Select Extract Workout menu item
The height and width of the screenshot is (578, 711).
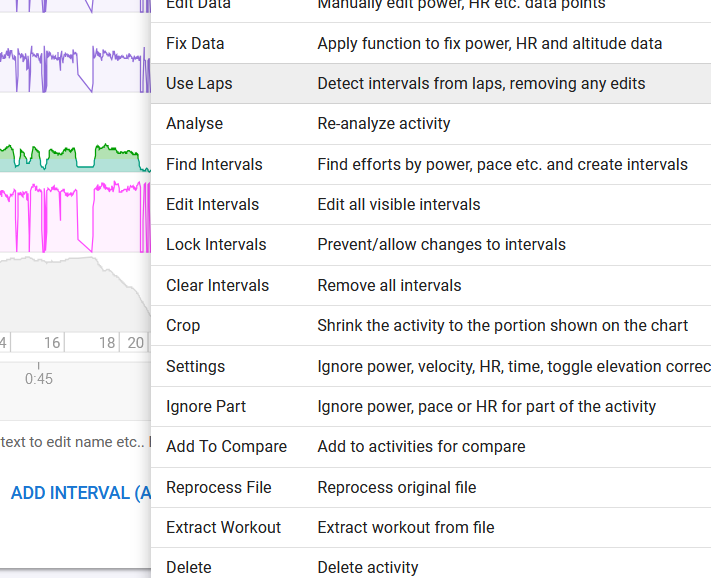pos(223,528)
